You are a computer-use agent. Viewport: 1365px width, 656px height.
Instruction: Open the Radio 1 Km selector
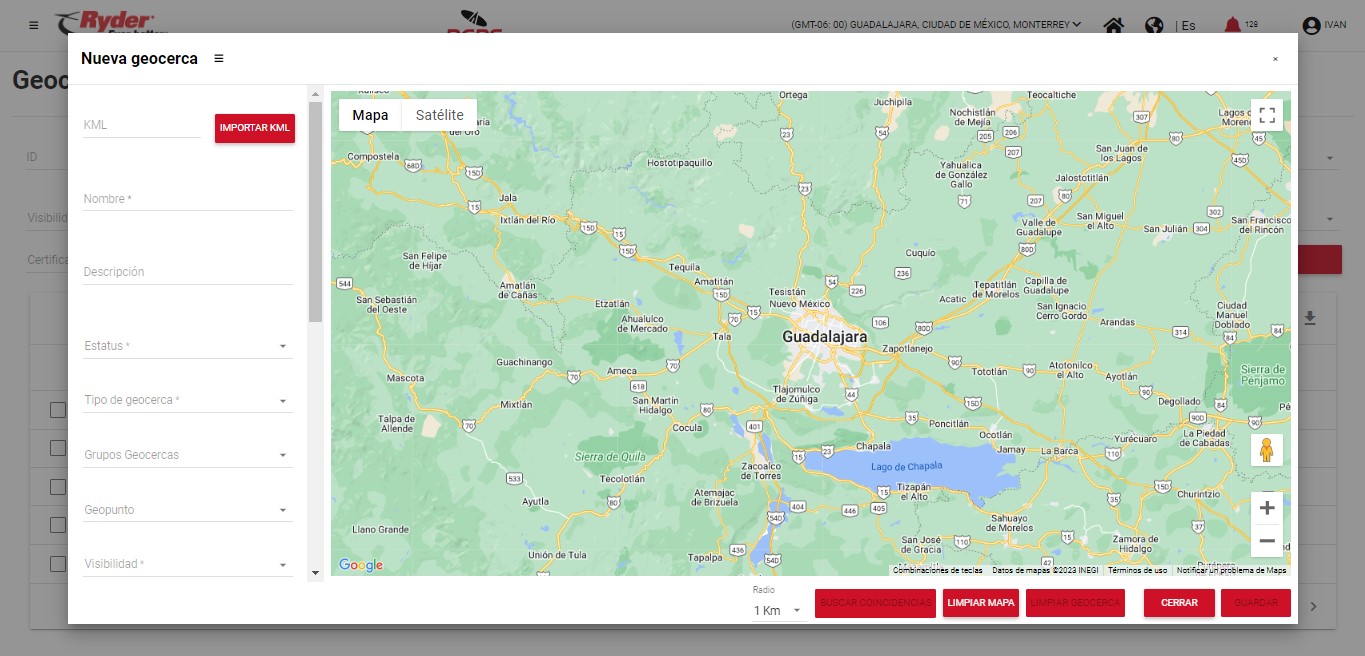[778, 610]
